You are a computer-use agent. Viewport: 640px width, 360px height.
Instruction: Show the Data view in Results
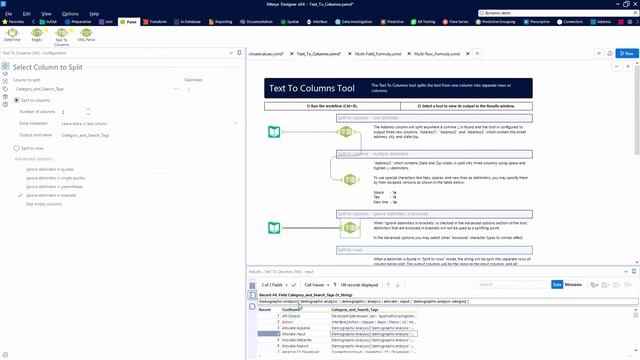[x=557, y=284]
